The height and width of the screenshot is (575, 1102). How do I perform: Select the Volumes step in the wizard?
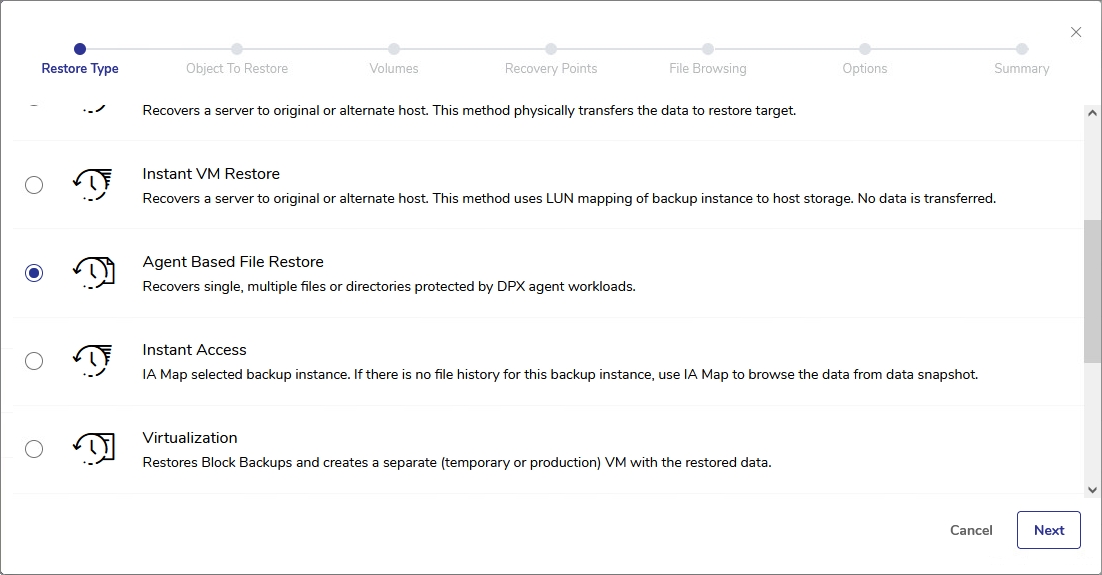click(394, 49)
